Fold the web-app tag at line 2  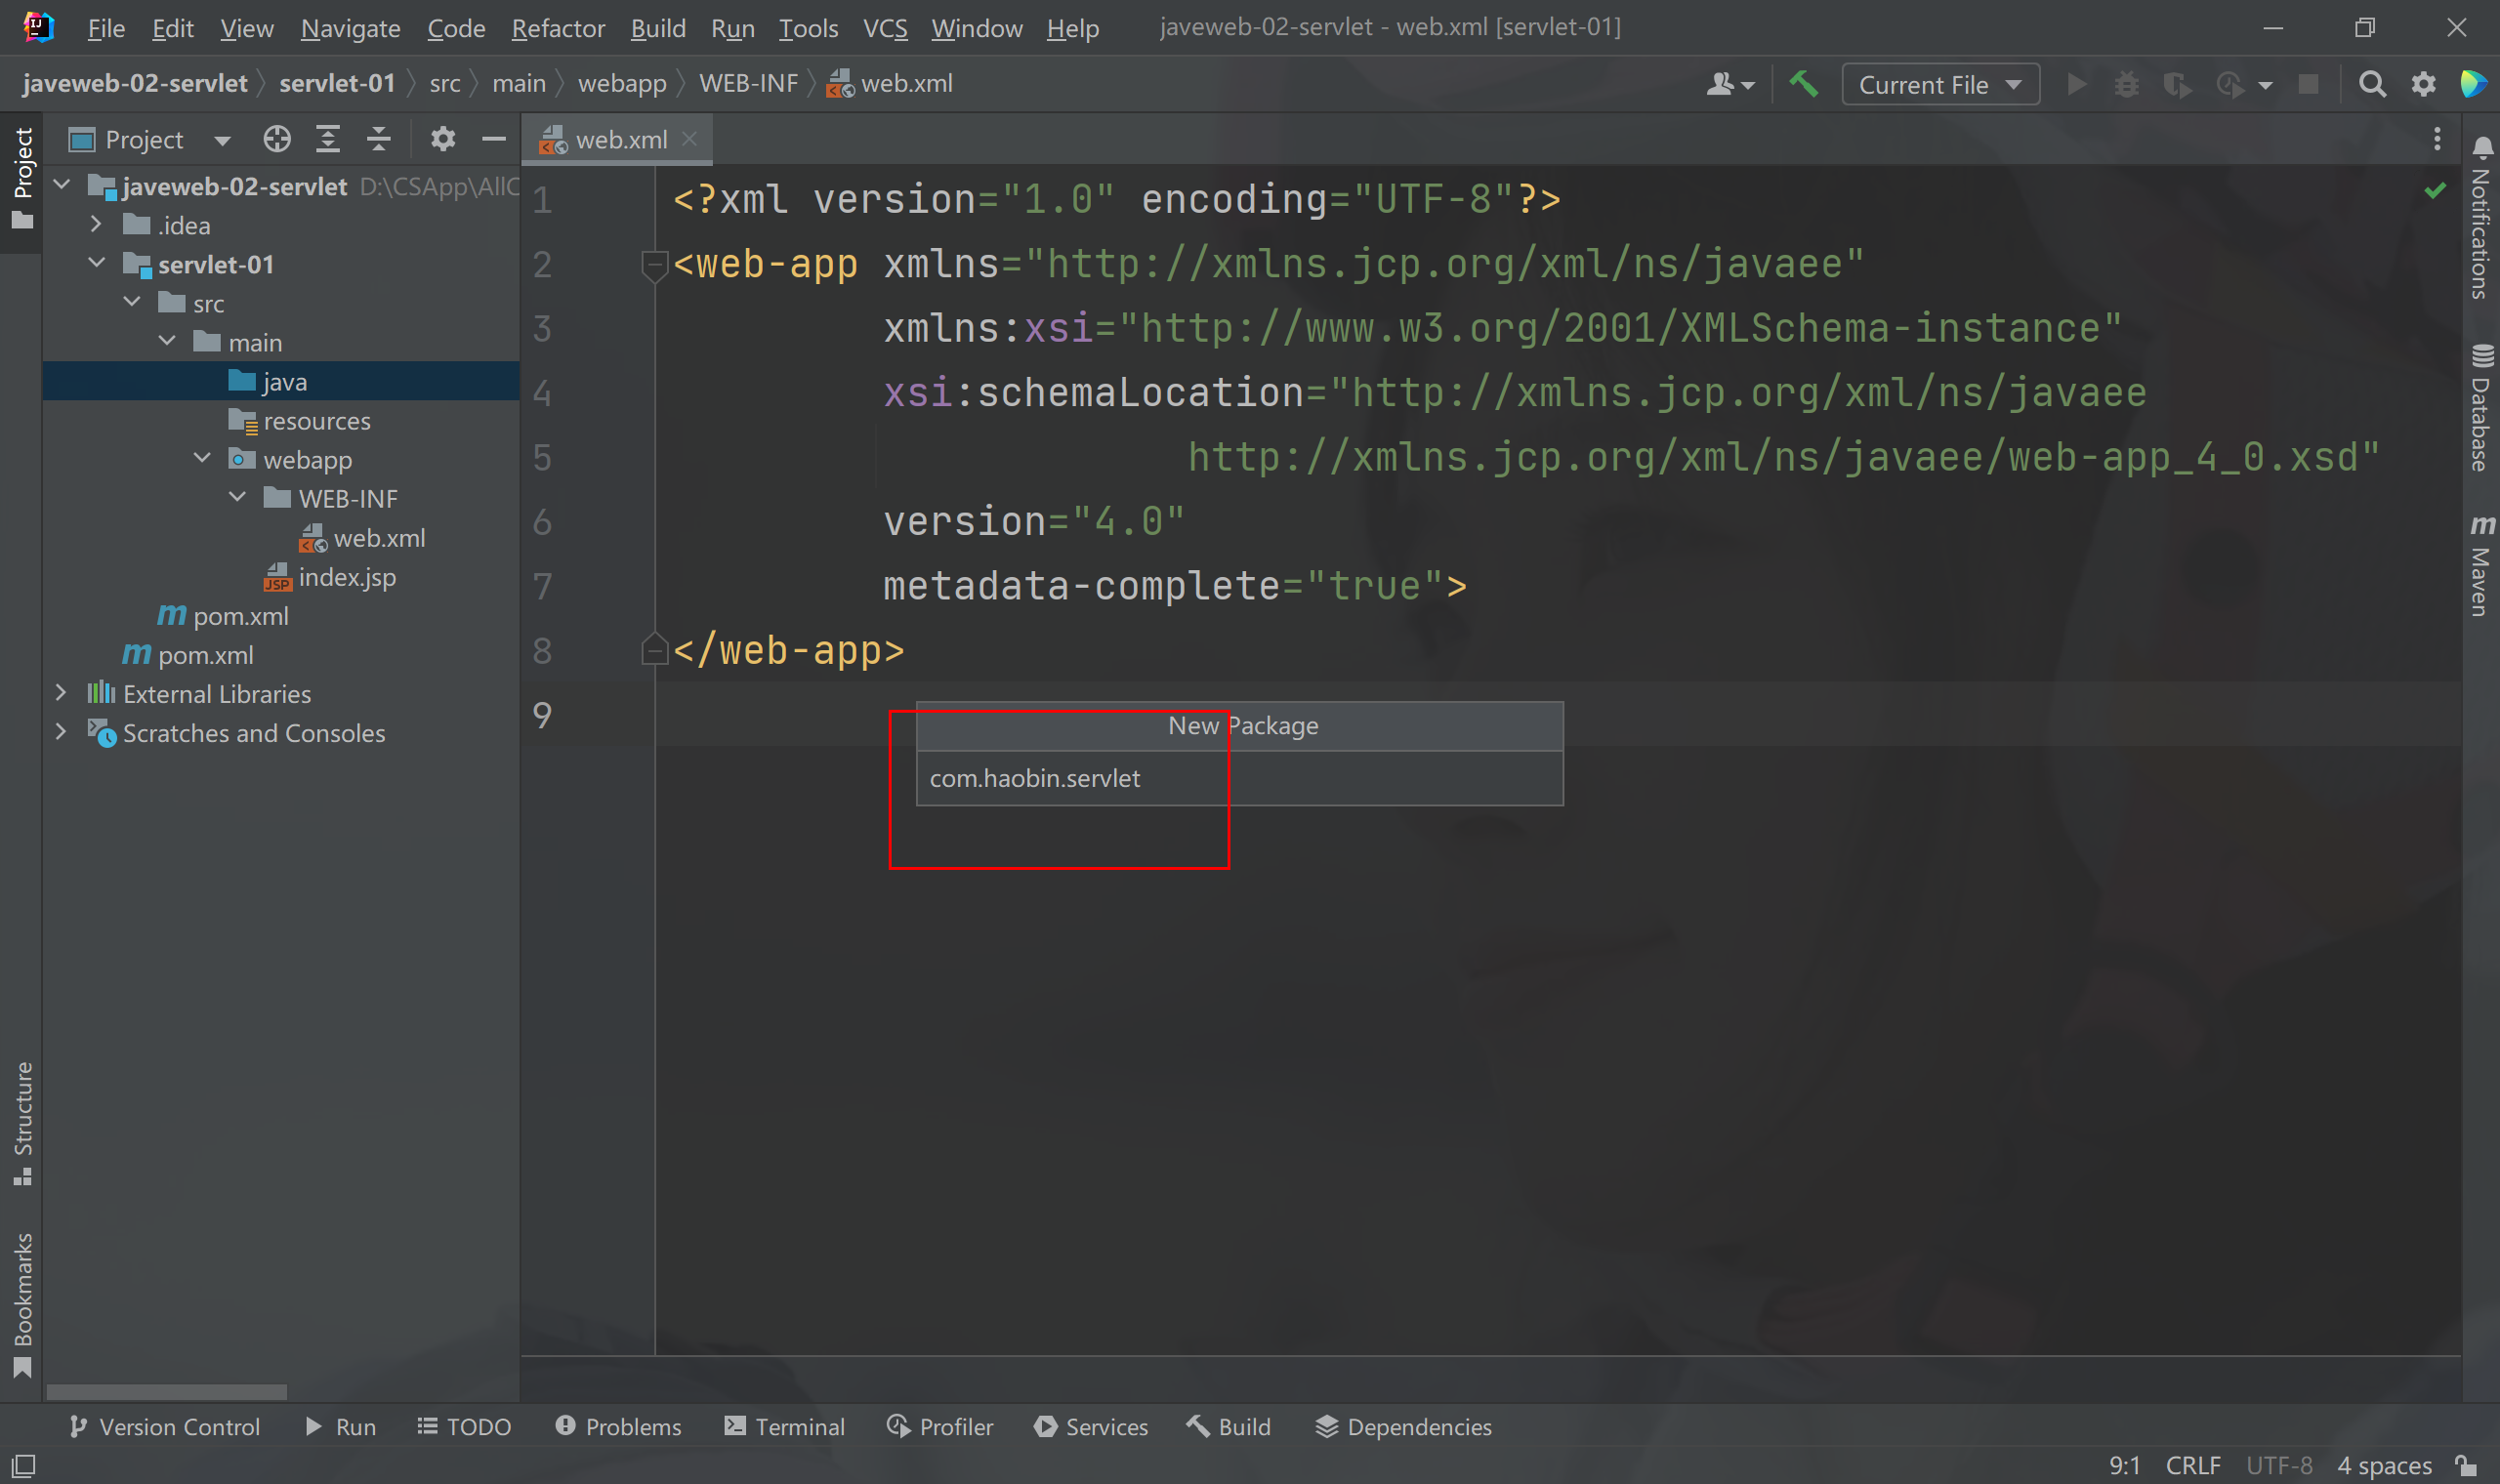point(653,265)
